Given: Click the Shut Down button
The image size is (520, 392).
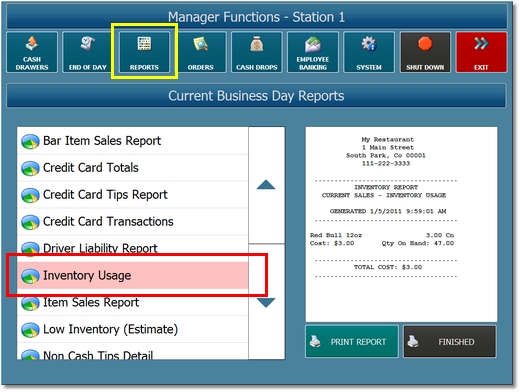Looking at the screenshot, I should (x=425, y=52).
